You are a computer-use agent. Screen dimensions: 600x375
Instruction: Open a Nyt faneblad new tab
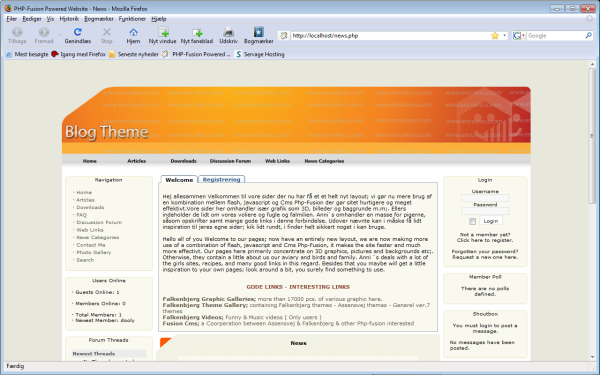[x=197, y=36]
